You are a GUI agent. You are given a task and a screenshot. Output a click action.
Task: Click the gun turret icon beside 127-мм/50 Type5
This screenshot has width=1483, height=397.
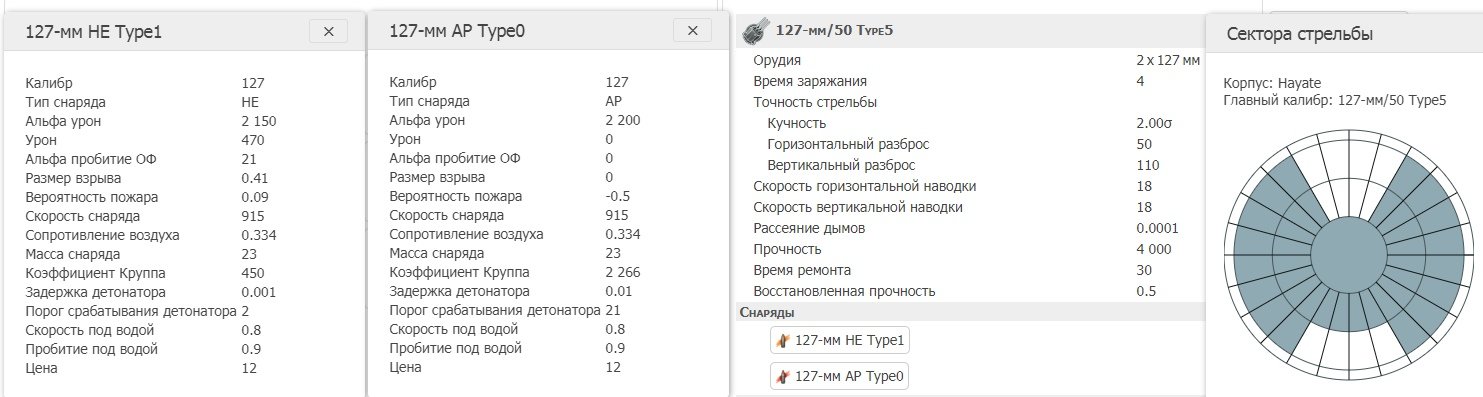(754, 30)
